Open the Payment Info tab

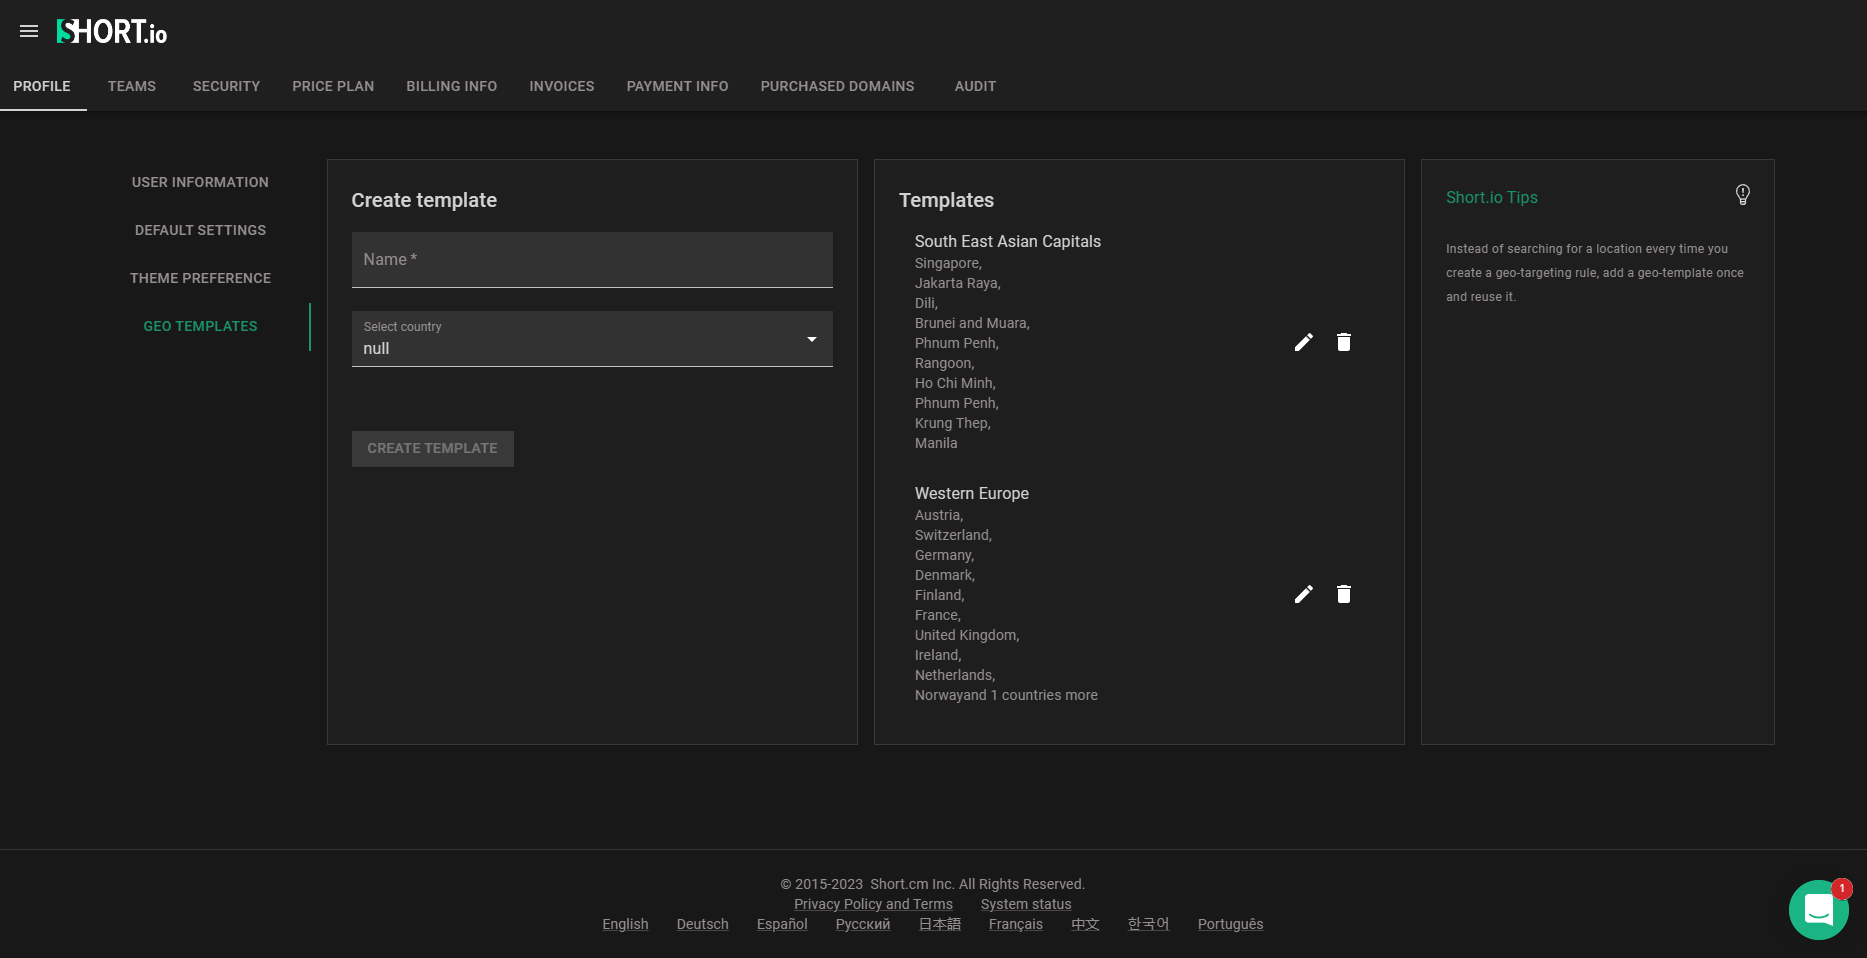point(678,86)
